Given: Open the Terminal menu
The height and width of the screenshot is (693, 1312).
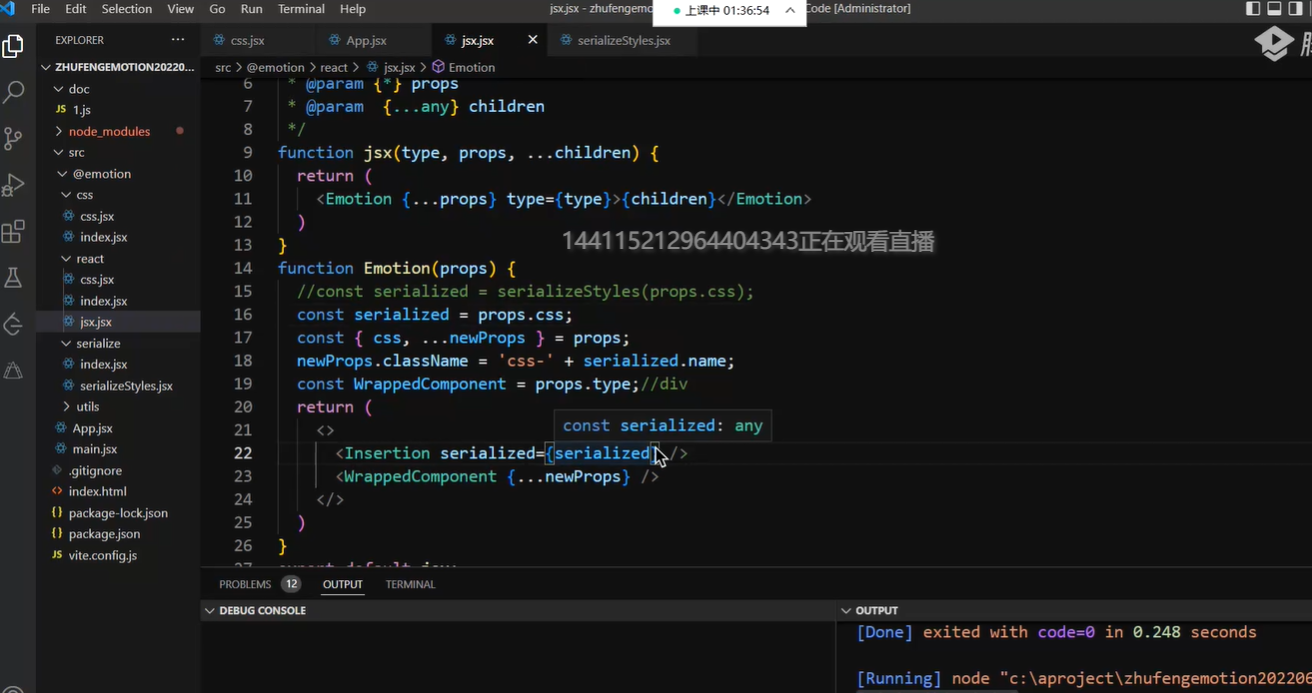Looking at the screenshot, I should pos(300,9).
